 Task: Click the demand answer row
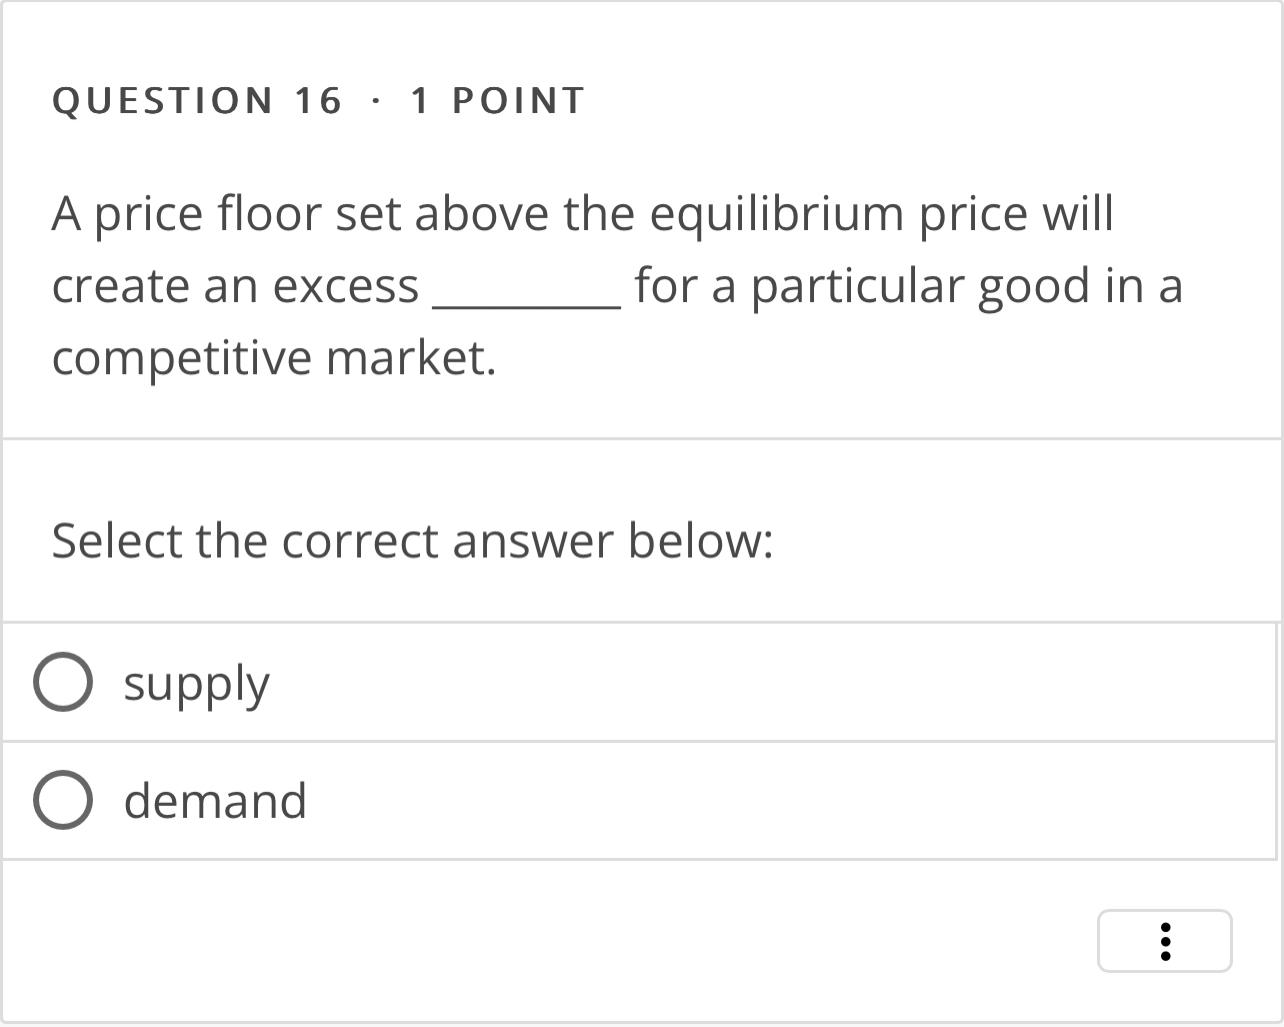(x=400, y=800)
